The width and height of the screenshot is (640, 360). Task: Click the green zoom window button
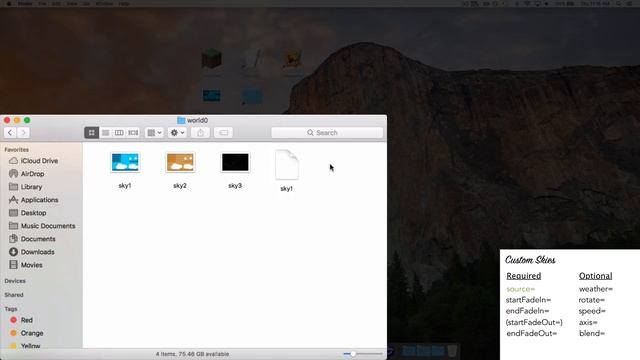(x=27, y=120)
